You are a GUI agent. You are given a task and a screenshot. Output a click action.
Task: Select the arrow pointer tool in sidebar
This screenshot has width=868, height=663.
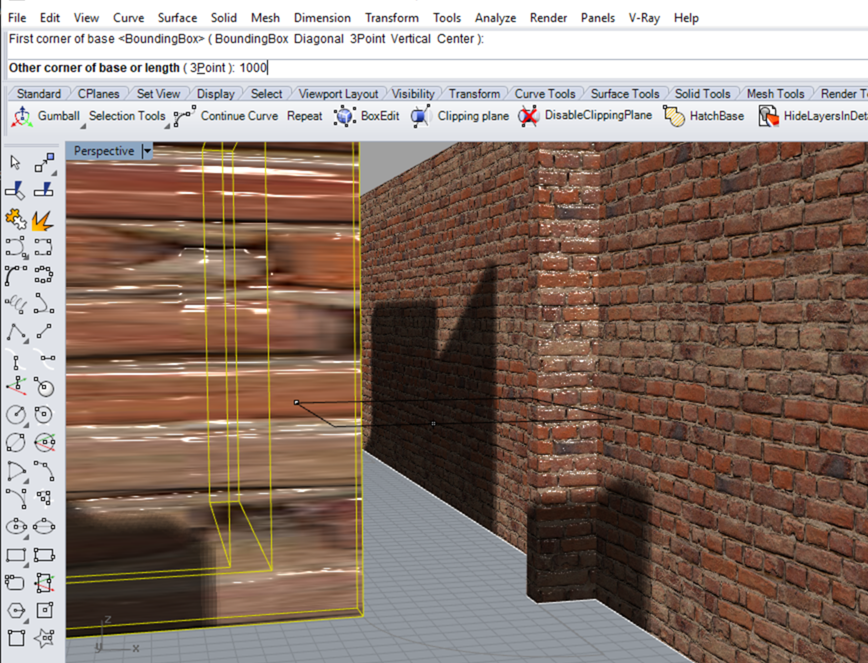point(16,163)
